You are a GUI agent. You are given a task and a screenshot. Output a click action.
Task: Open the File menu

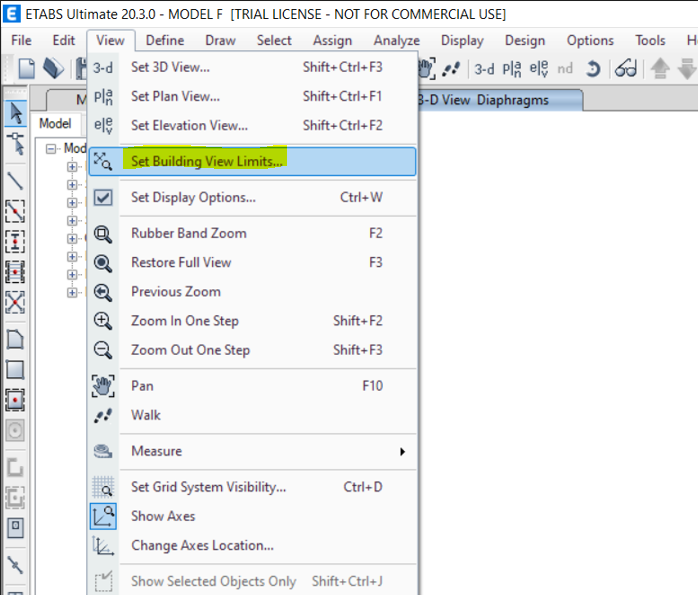point(21,40)
